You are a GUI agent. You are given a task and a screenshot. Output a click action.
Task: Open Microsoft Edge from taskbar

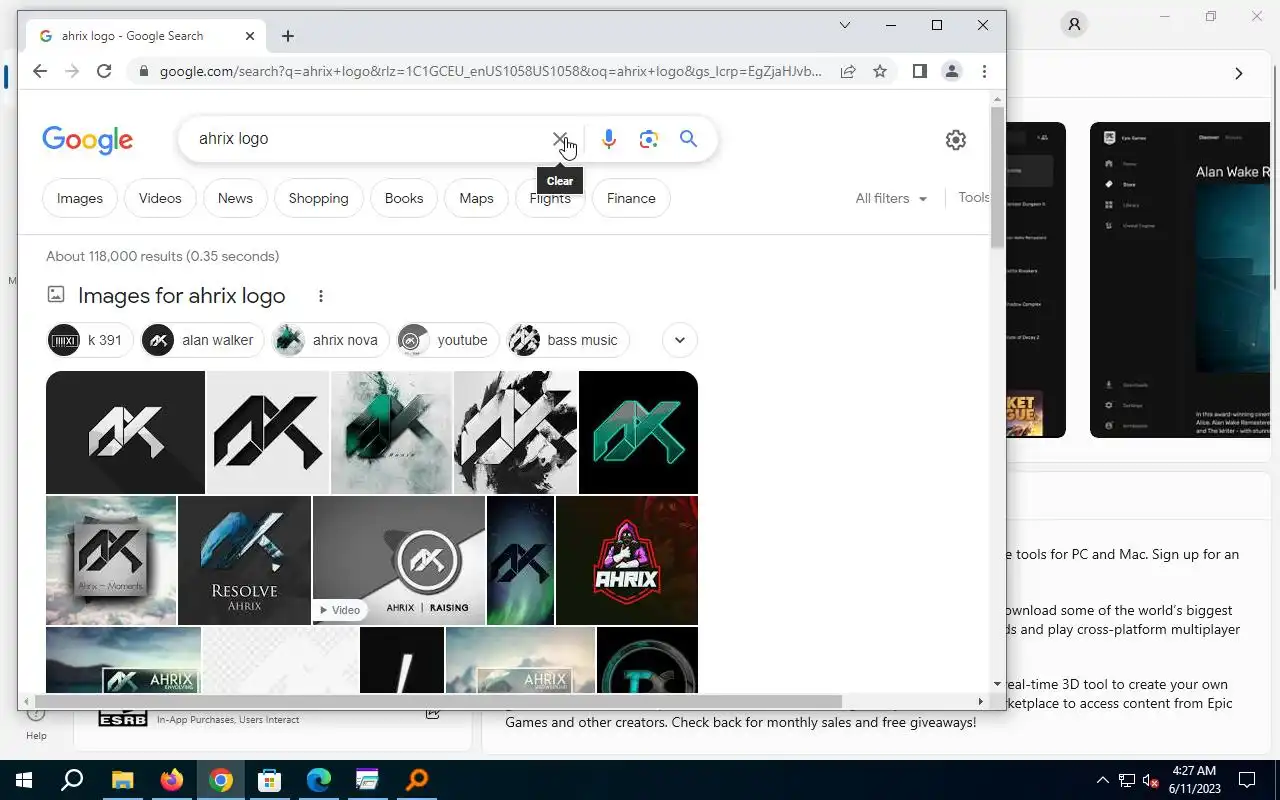point(318,780)
